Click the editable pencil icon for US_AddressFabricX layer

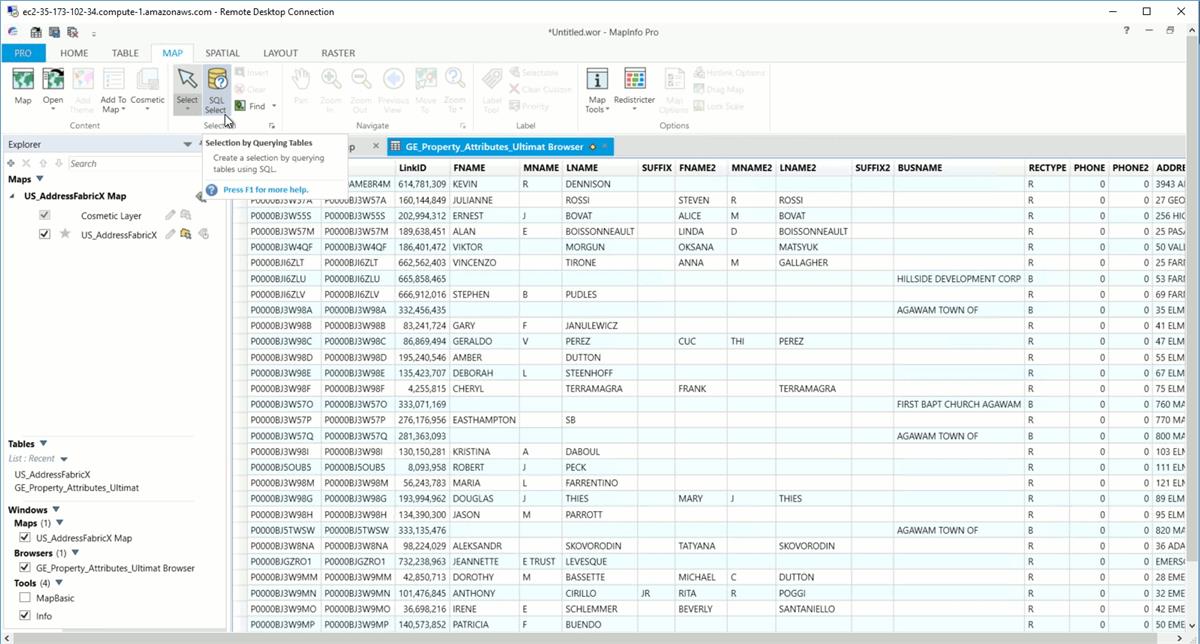(x=171, y=234)
